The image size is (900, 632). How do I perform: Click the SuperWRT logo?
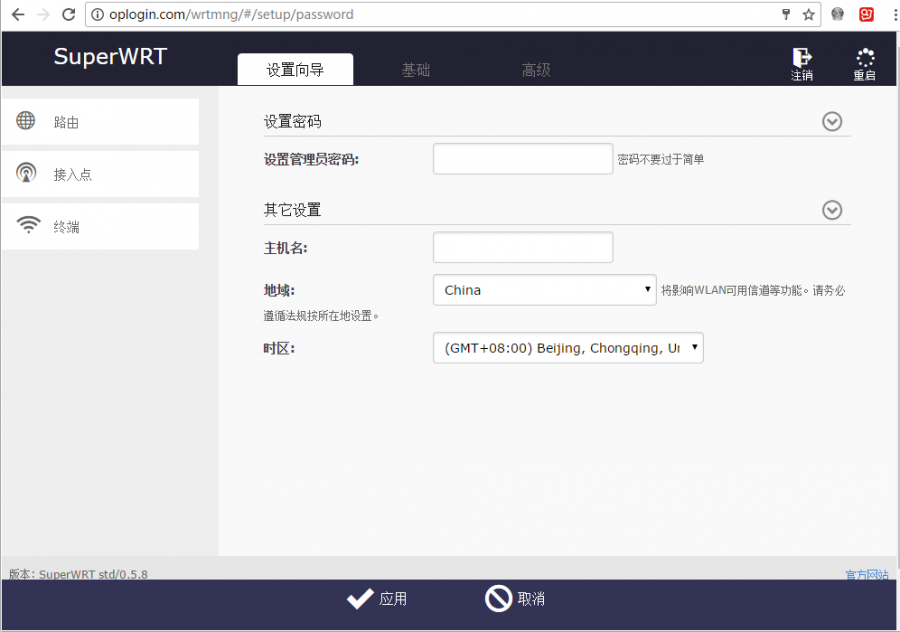pyautogui.click(x=110, y=57)
